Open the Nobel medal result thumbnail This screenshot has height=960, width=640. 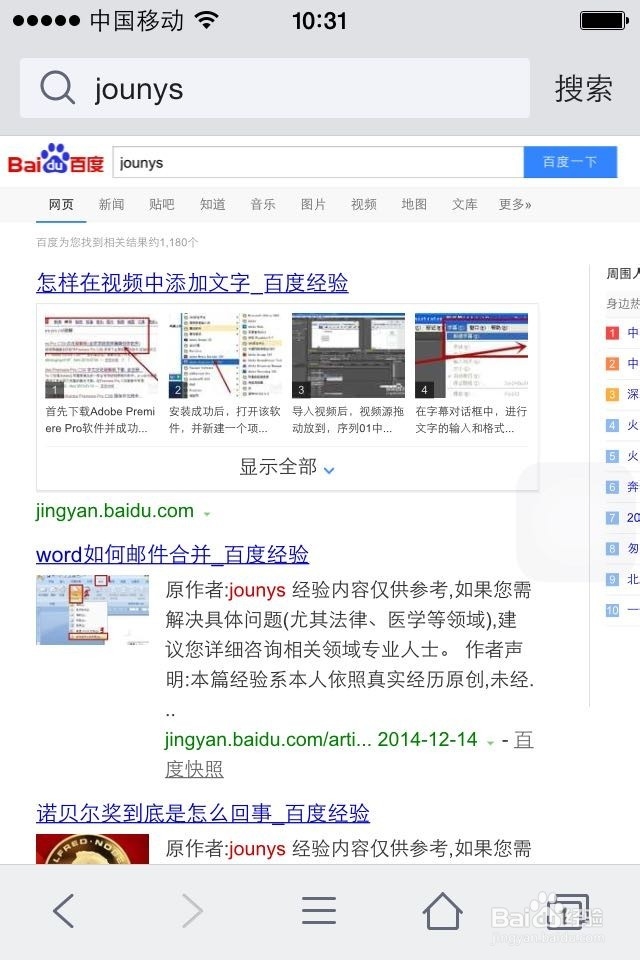(92, 849)
